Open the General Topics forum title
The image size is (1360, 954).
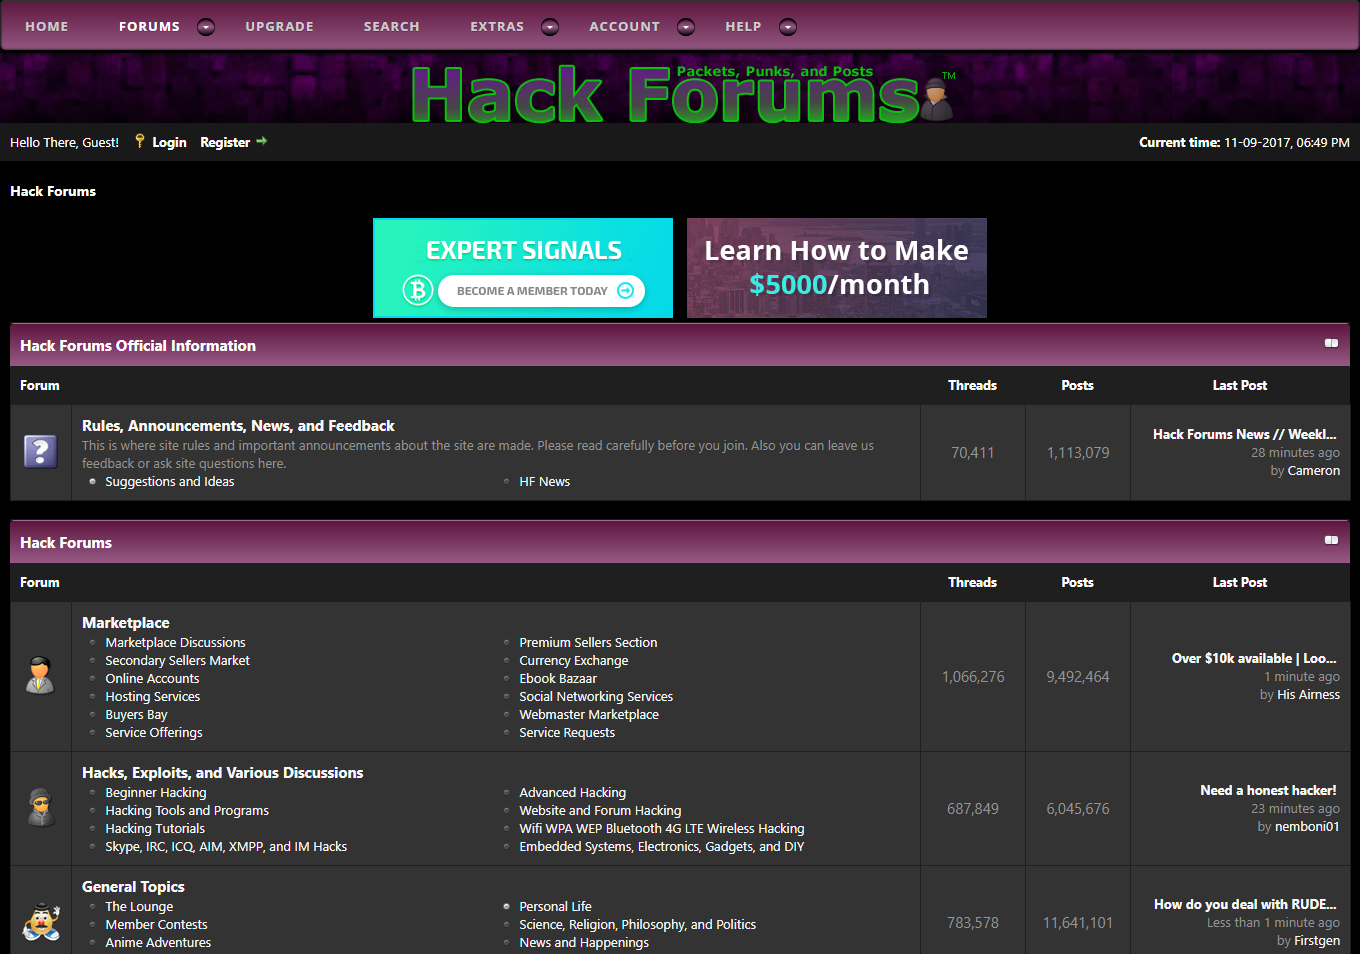[x=133, y=887]
